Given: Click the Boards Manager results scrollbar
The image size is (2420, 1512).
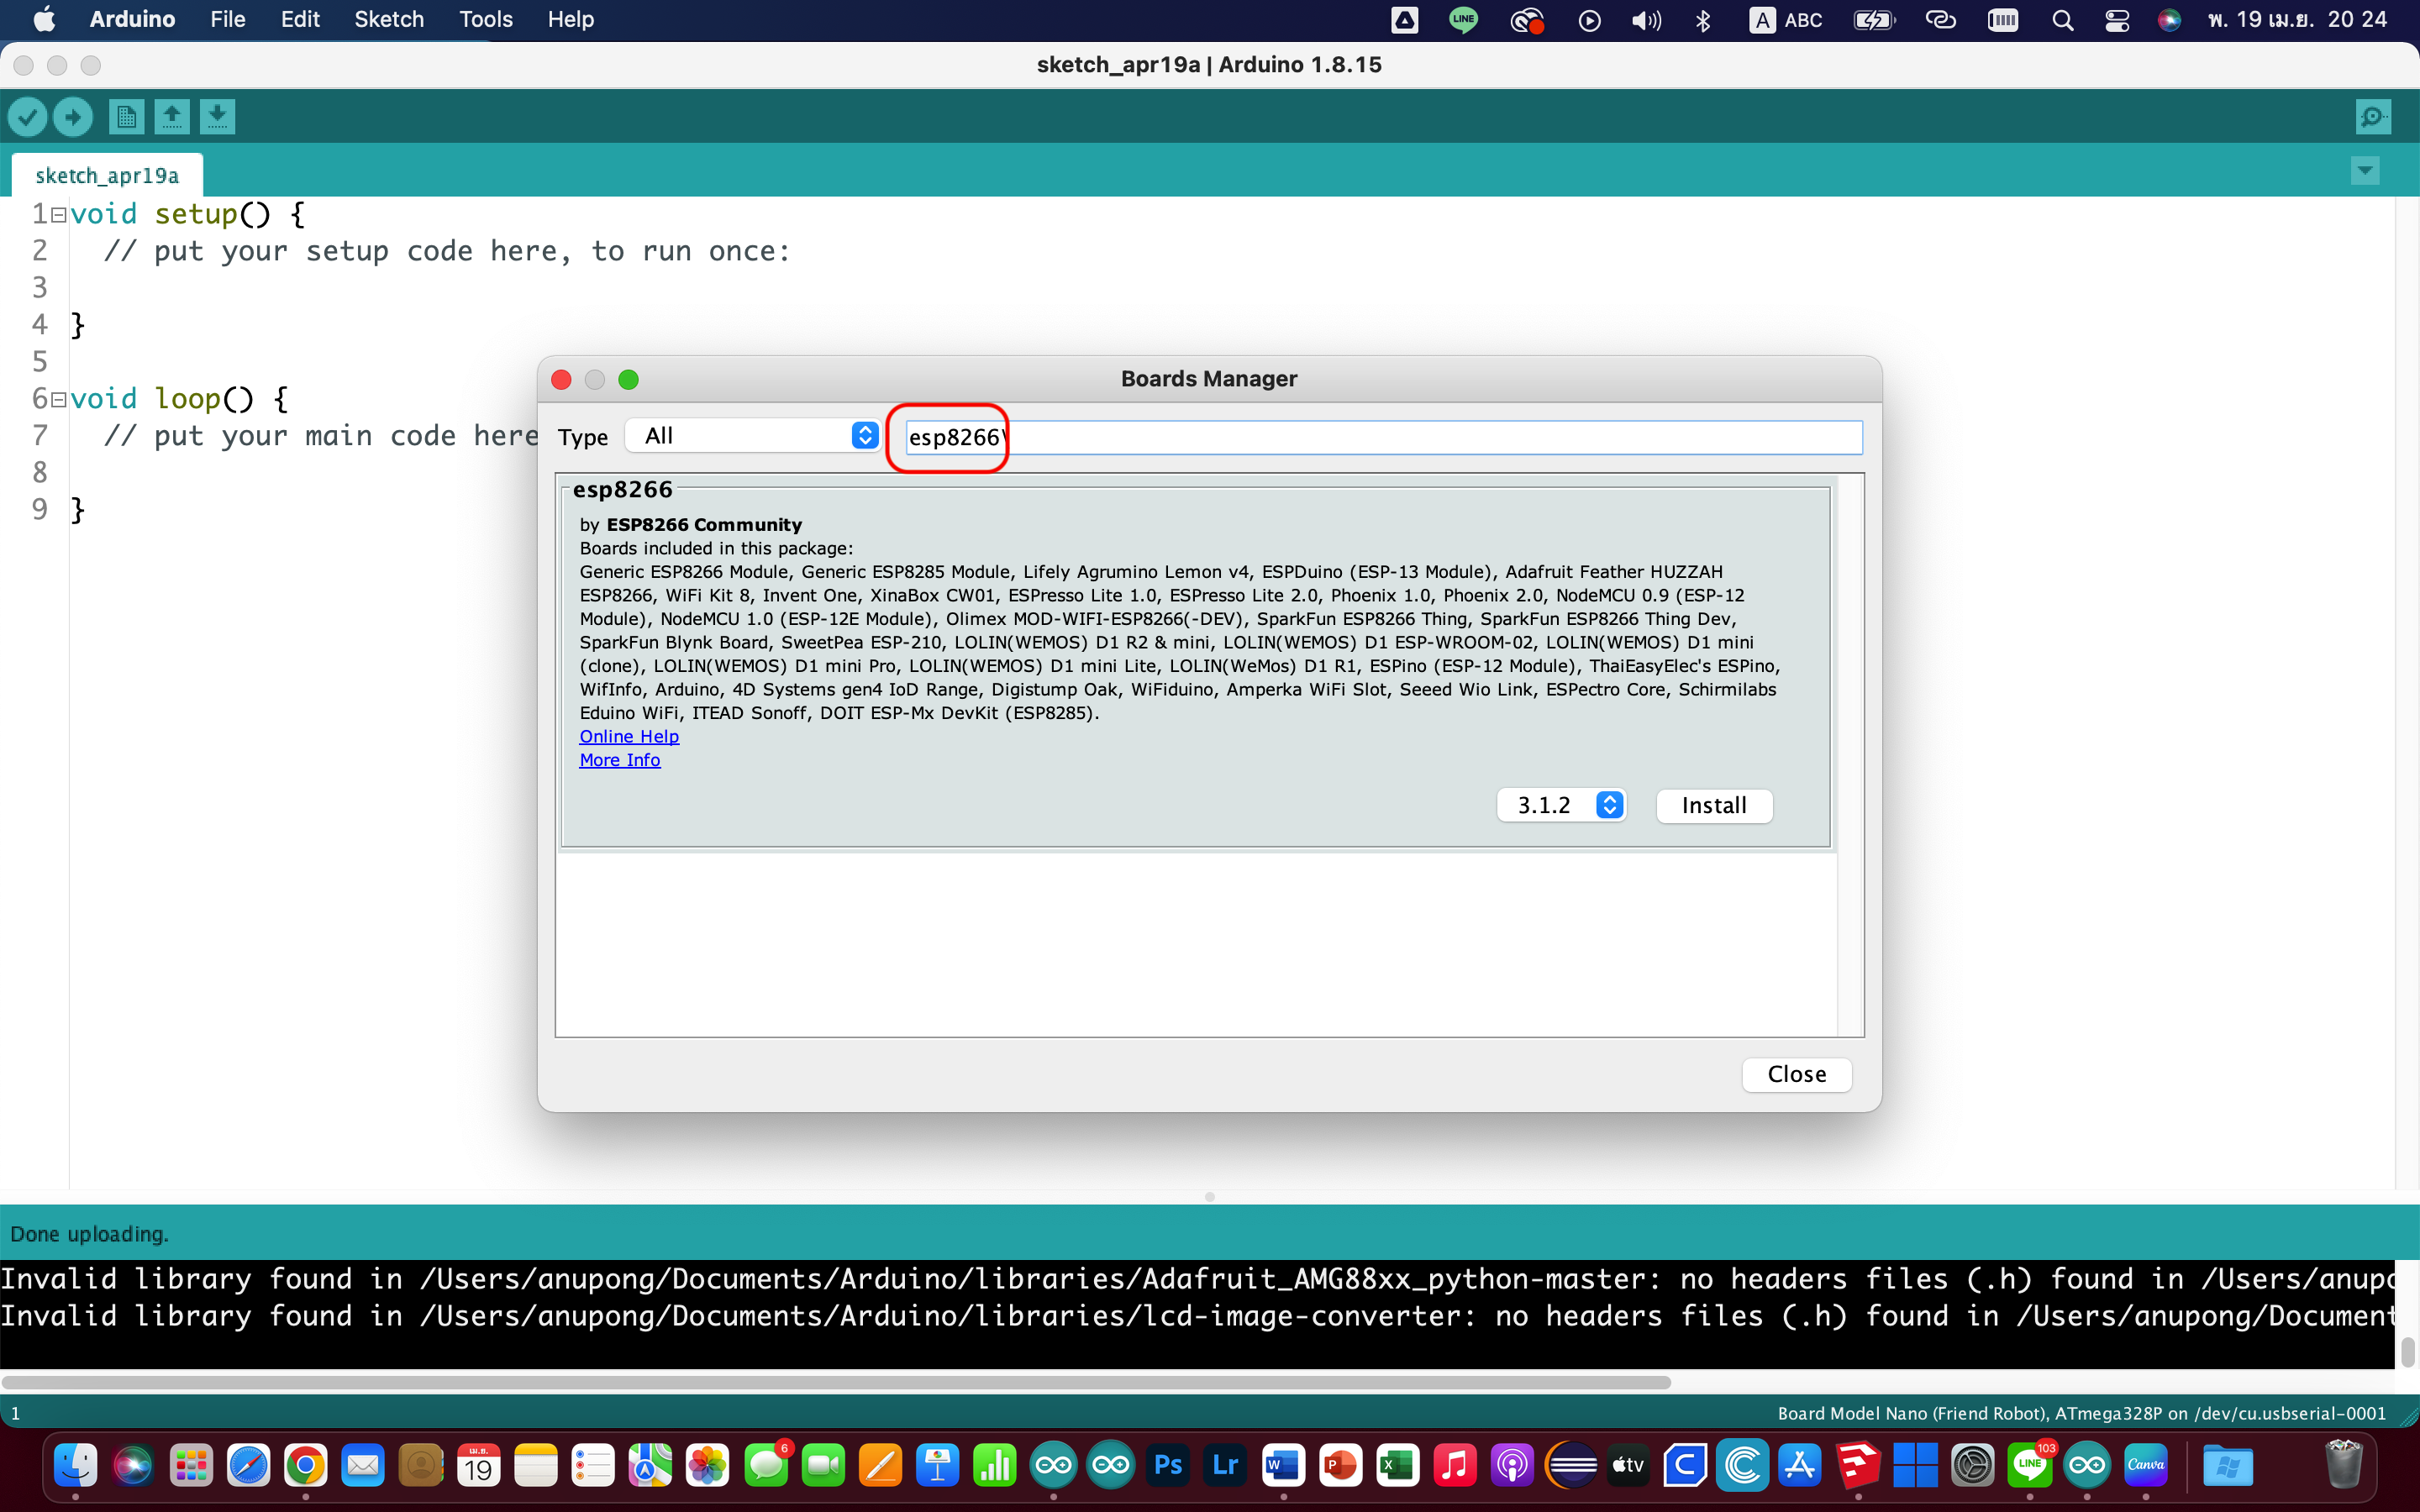Looking at the screenshot, I should click(x=1850, y=755).
